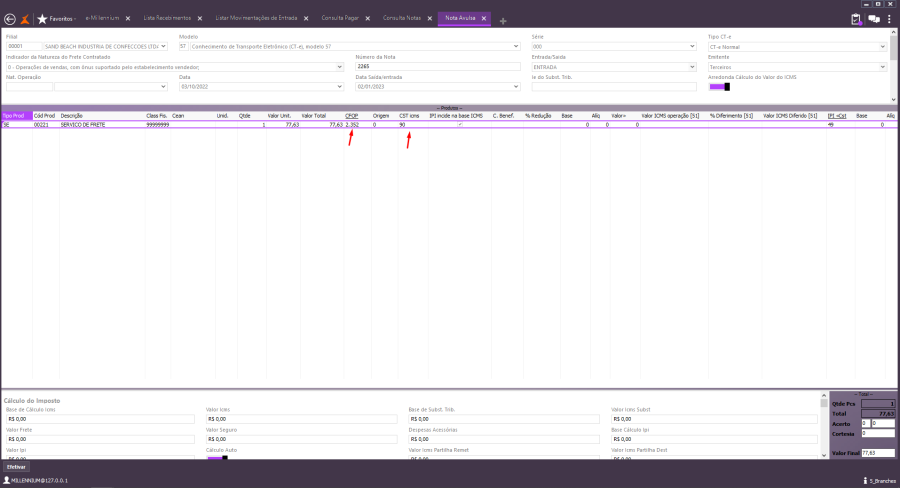Click the Número da Nota field
The height and width of the screenshot is (488, 900).
point(438,67)
